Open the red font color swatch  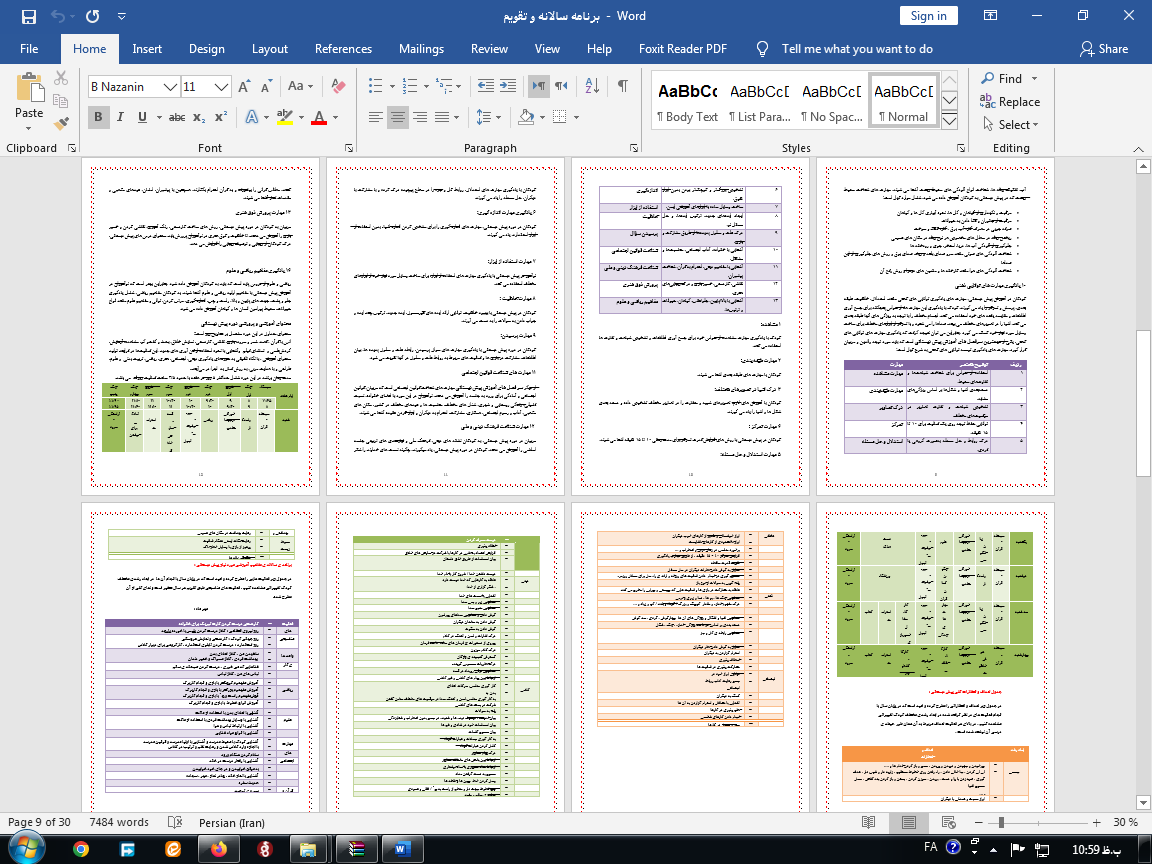[319, 117]
